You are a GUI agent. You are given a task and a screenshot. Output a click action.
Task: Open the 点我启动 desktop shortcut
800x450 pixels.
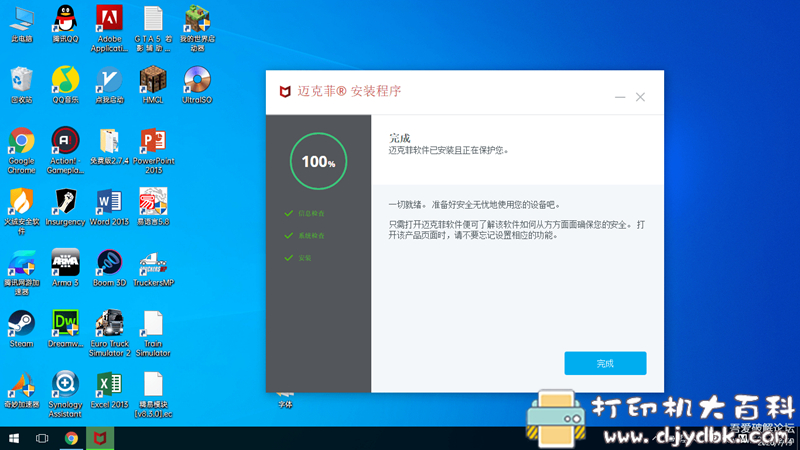coord(109,85)
